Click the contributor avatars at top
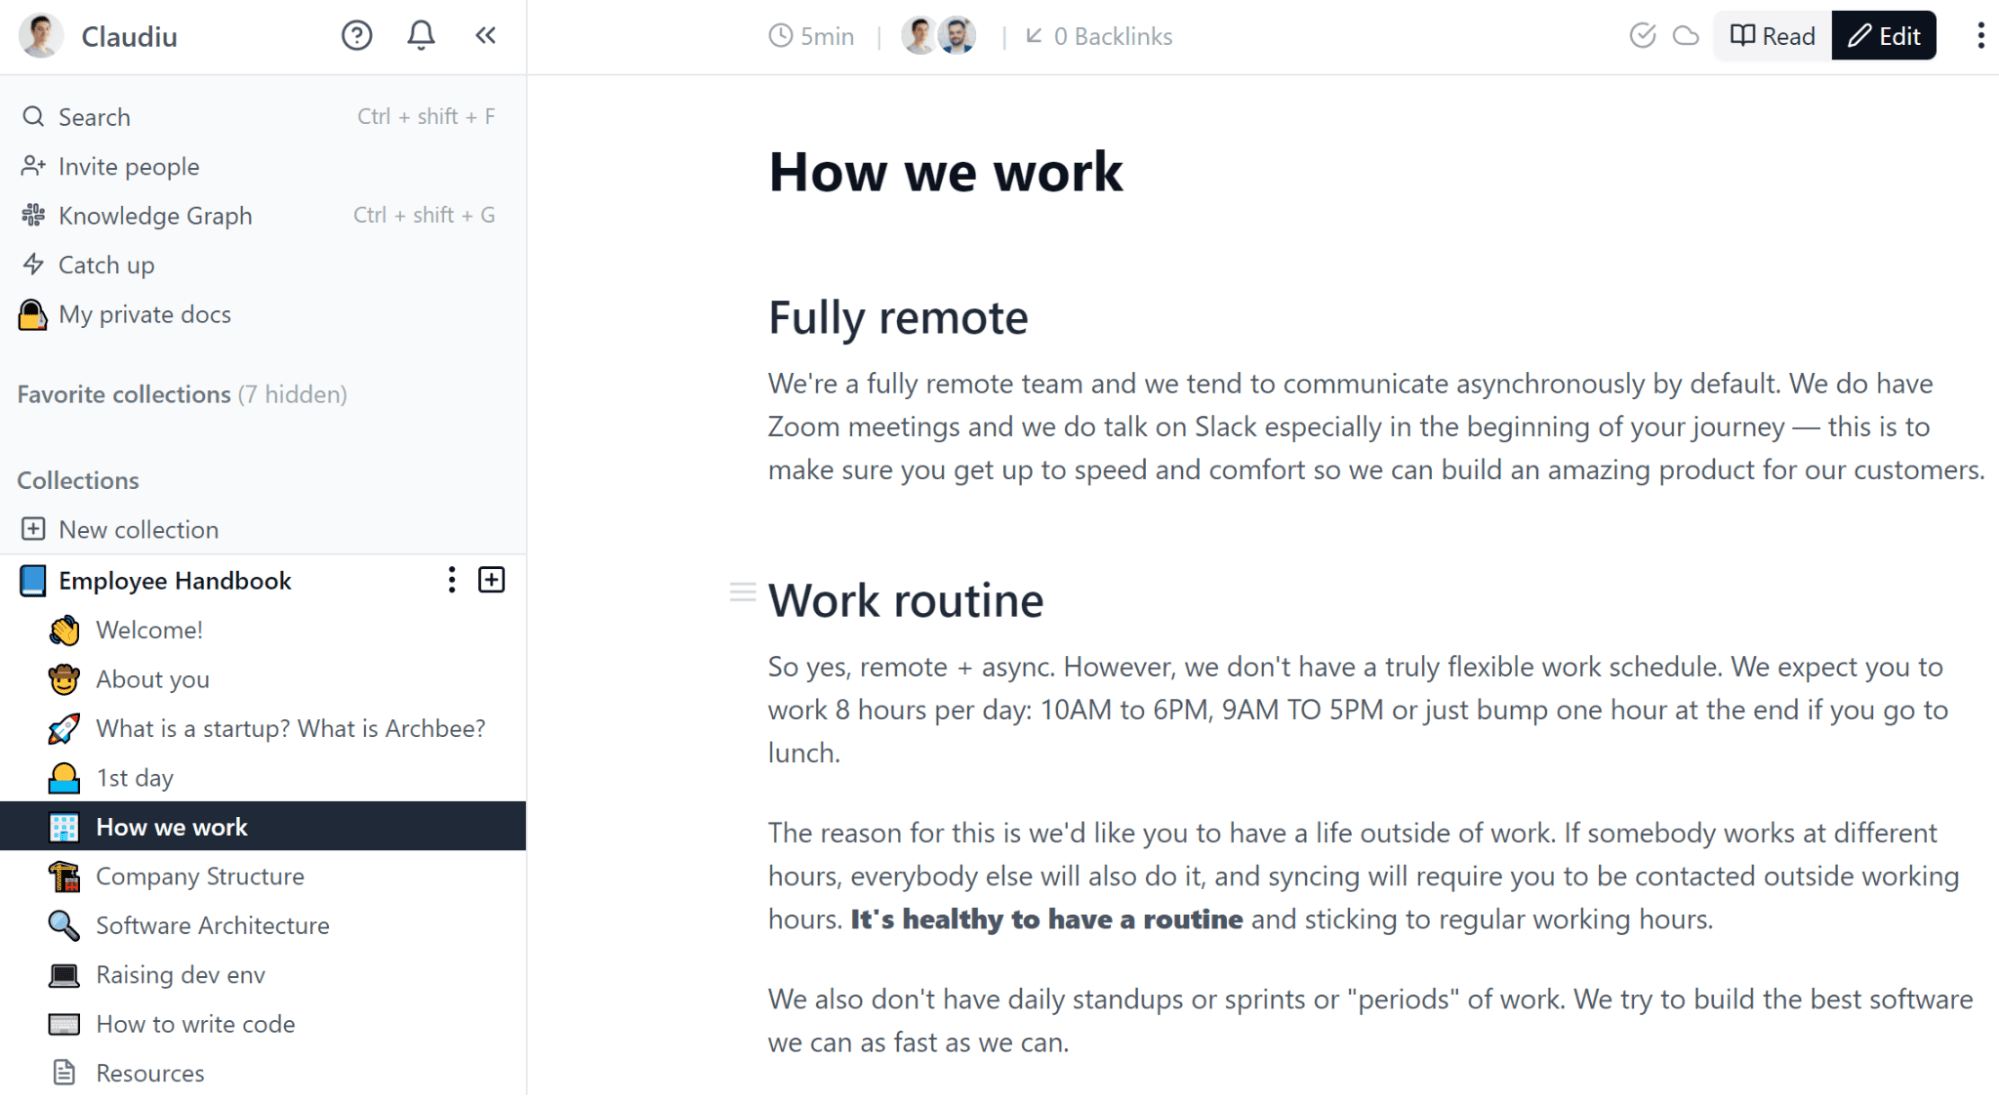 [937, 34]
